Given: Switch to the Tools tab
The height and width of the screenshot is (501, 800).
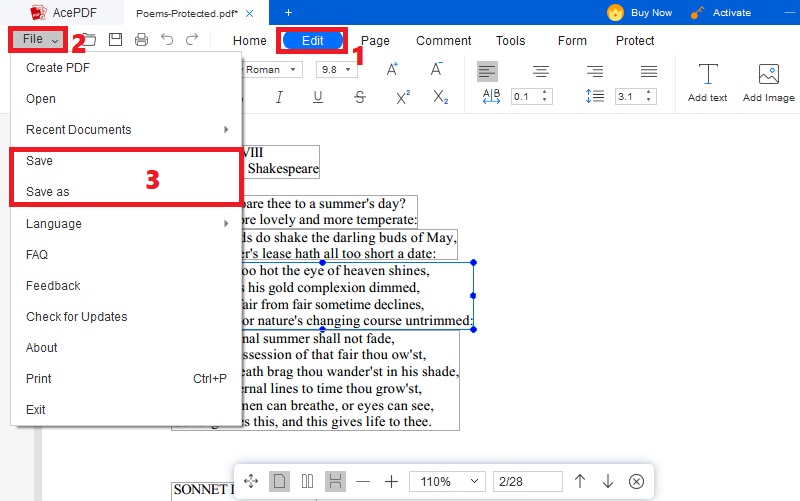Looking at the screenshot, I should point(510,40).
